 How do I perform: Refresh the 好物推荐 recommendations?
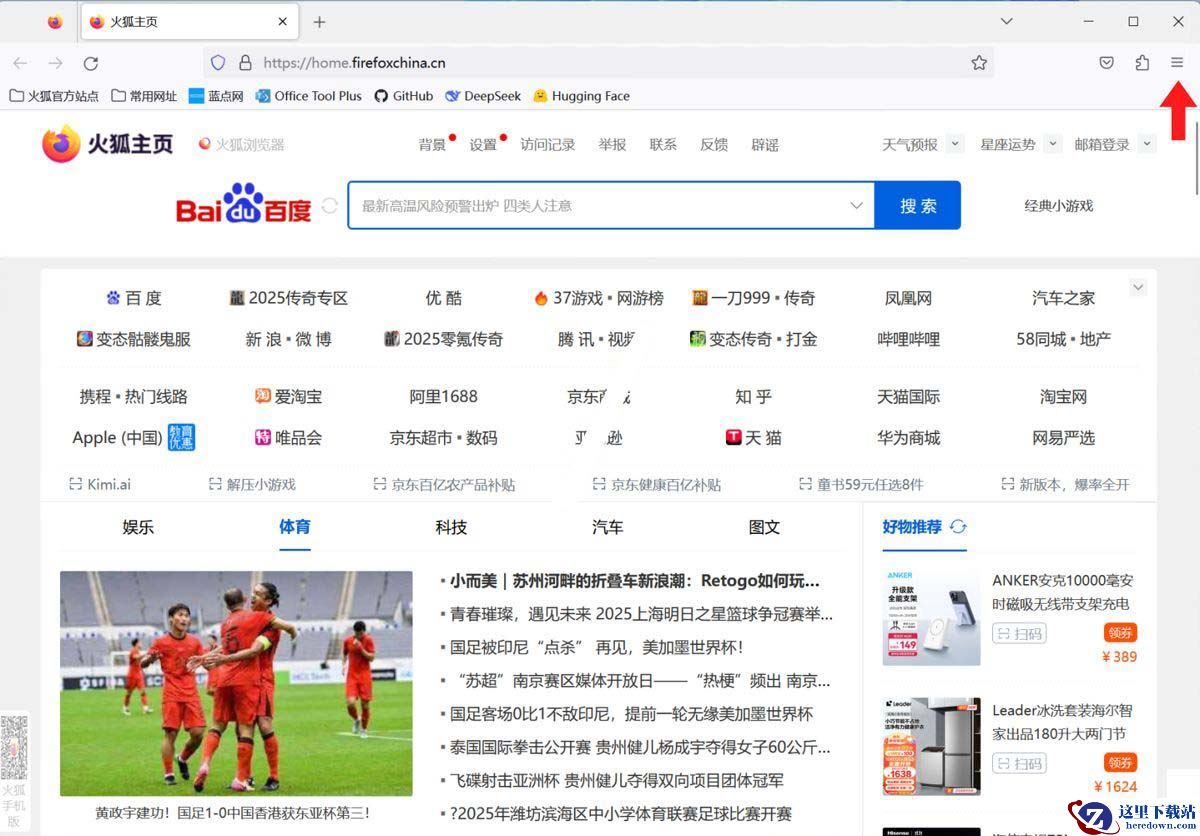coord(958,527)
